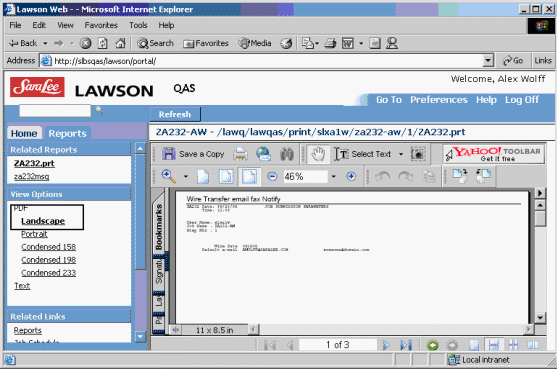Toggle single page layout button
The width and height of the screenshot is (557, 369).
click(x=474, y=345)
